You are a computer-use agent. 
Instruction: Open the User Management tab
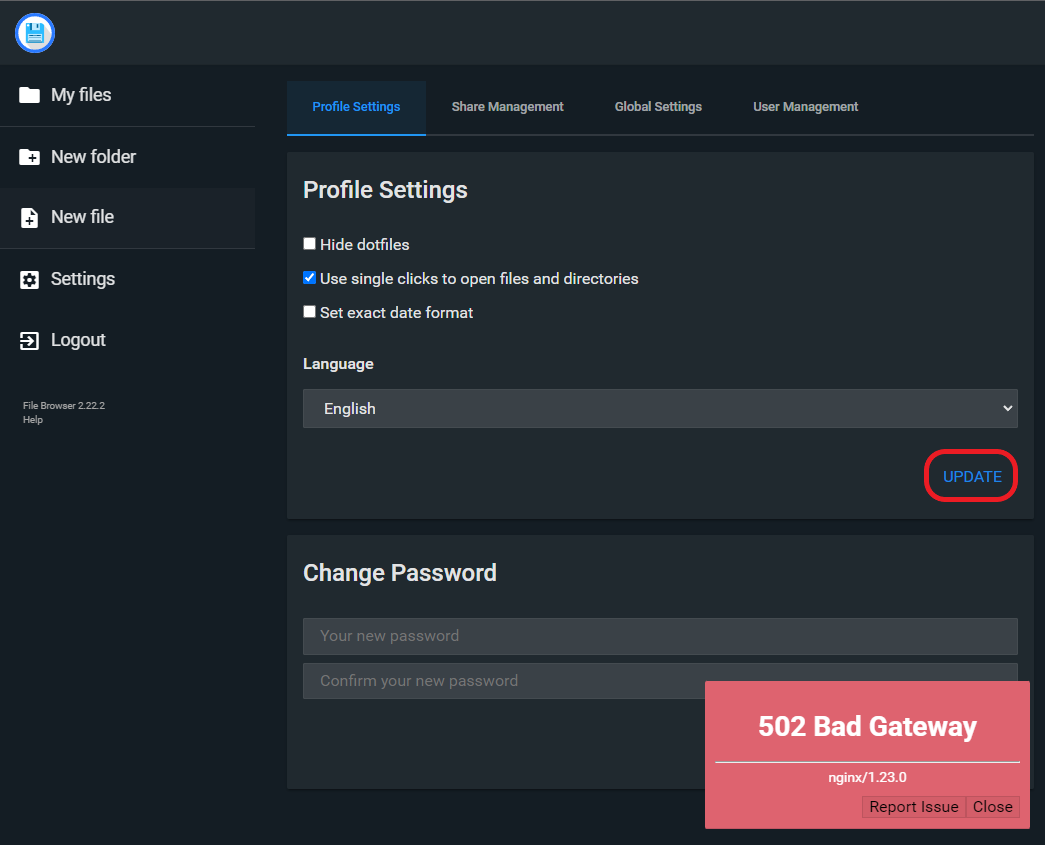[x=805, y=106]
